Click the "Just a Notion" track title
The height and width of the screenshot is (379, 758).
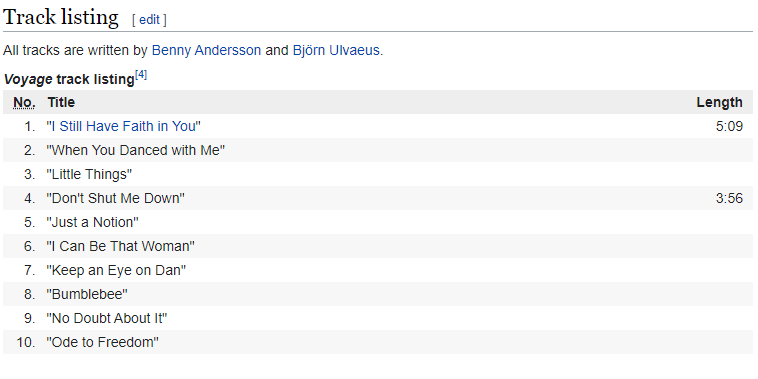click(92, 222)
